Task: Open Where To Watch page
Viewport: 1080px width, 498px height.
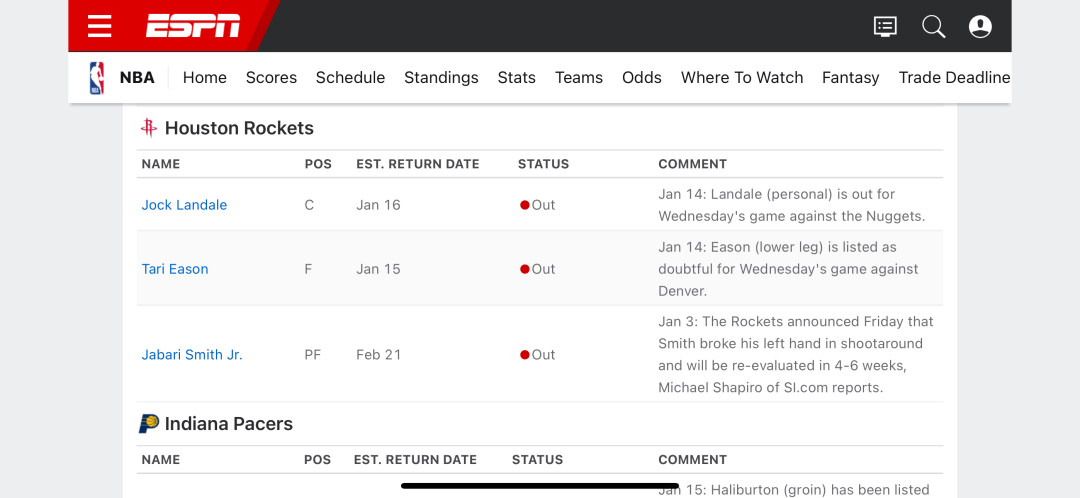Action: click(x=742, y=78)
